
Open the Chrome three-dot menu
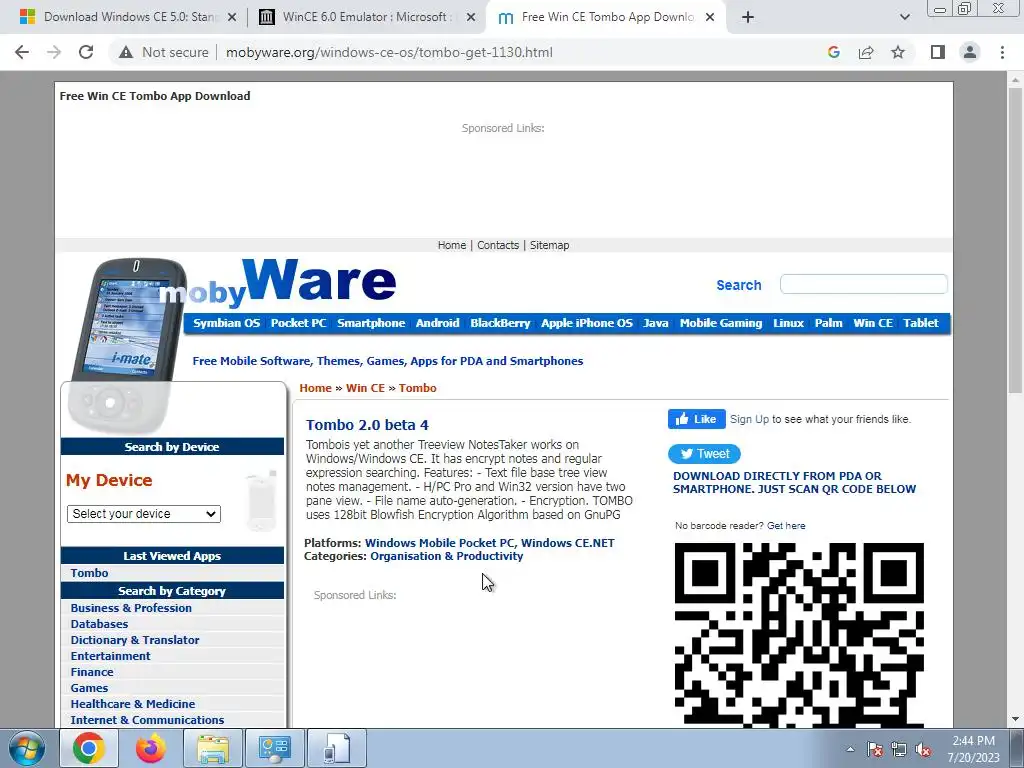click(x=1002, y=52)
